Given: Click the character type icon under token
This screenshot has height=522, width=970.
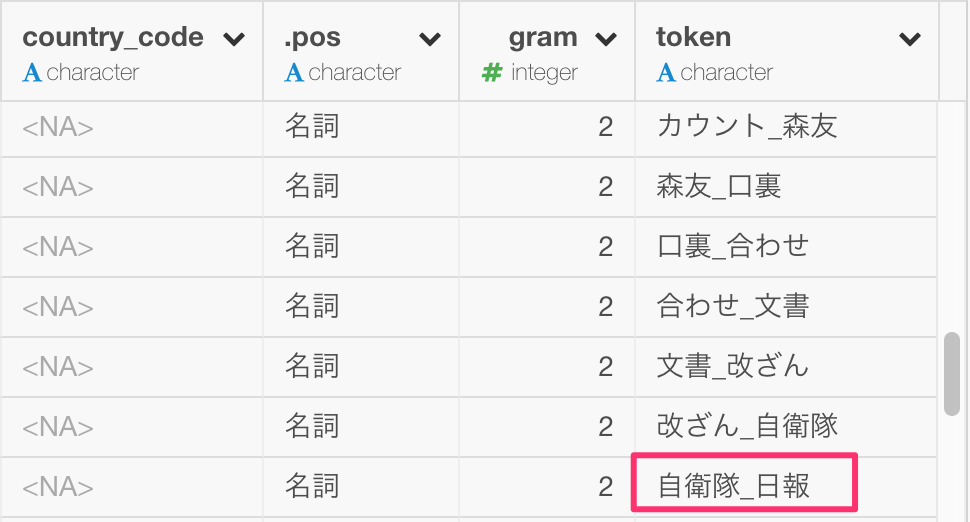Looking at the screenshot, I should [666, 73].
